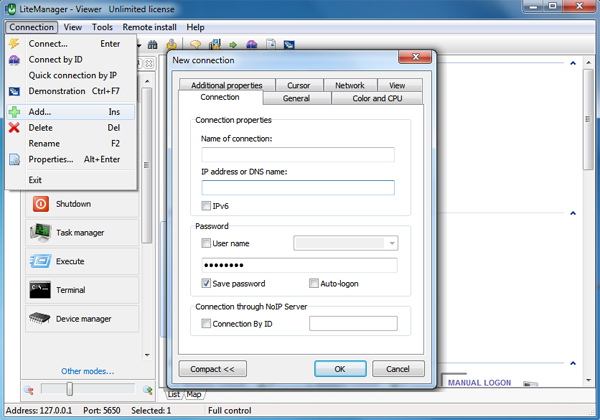The image size is (600, 420).
Task: Collapse the first right-panel section chevron
Action: [573, 63]
